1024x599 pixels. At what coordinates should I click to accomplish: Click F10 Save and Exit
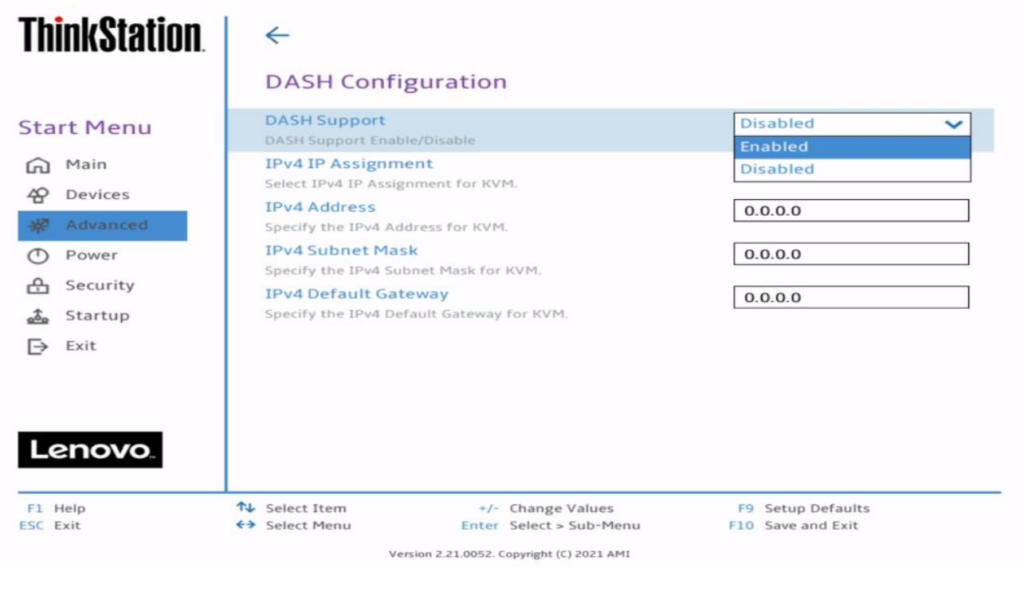click(794, 526)
